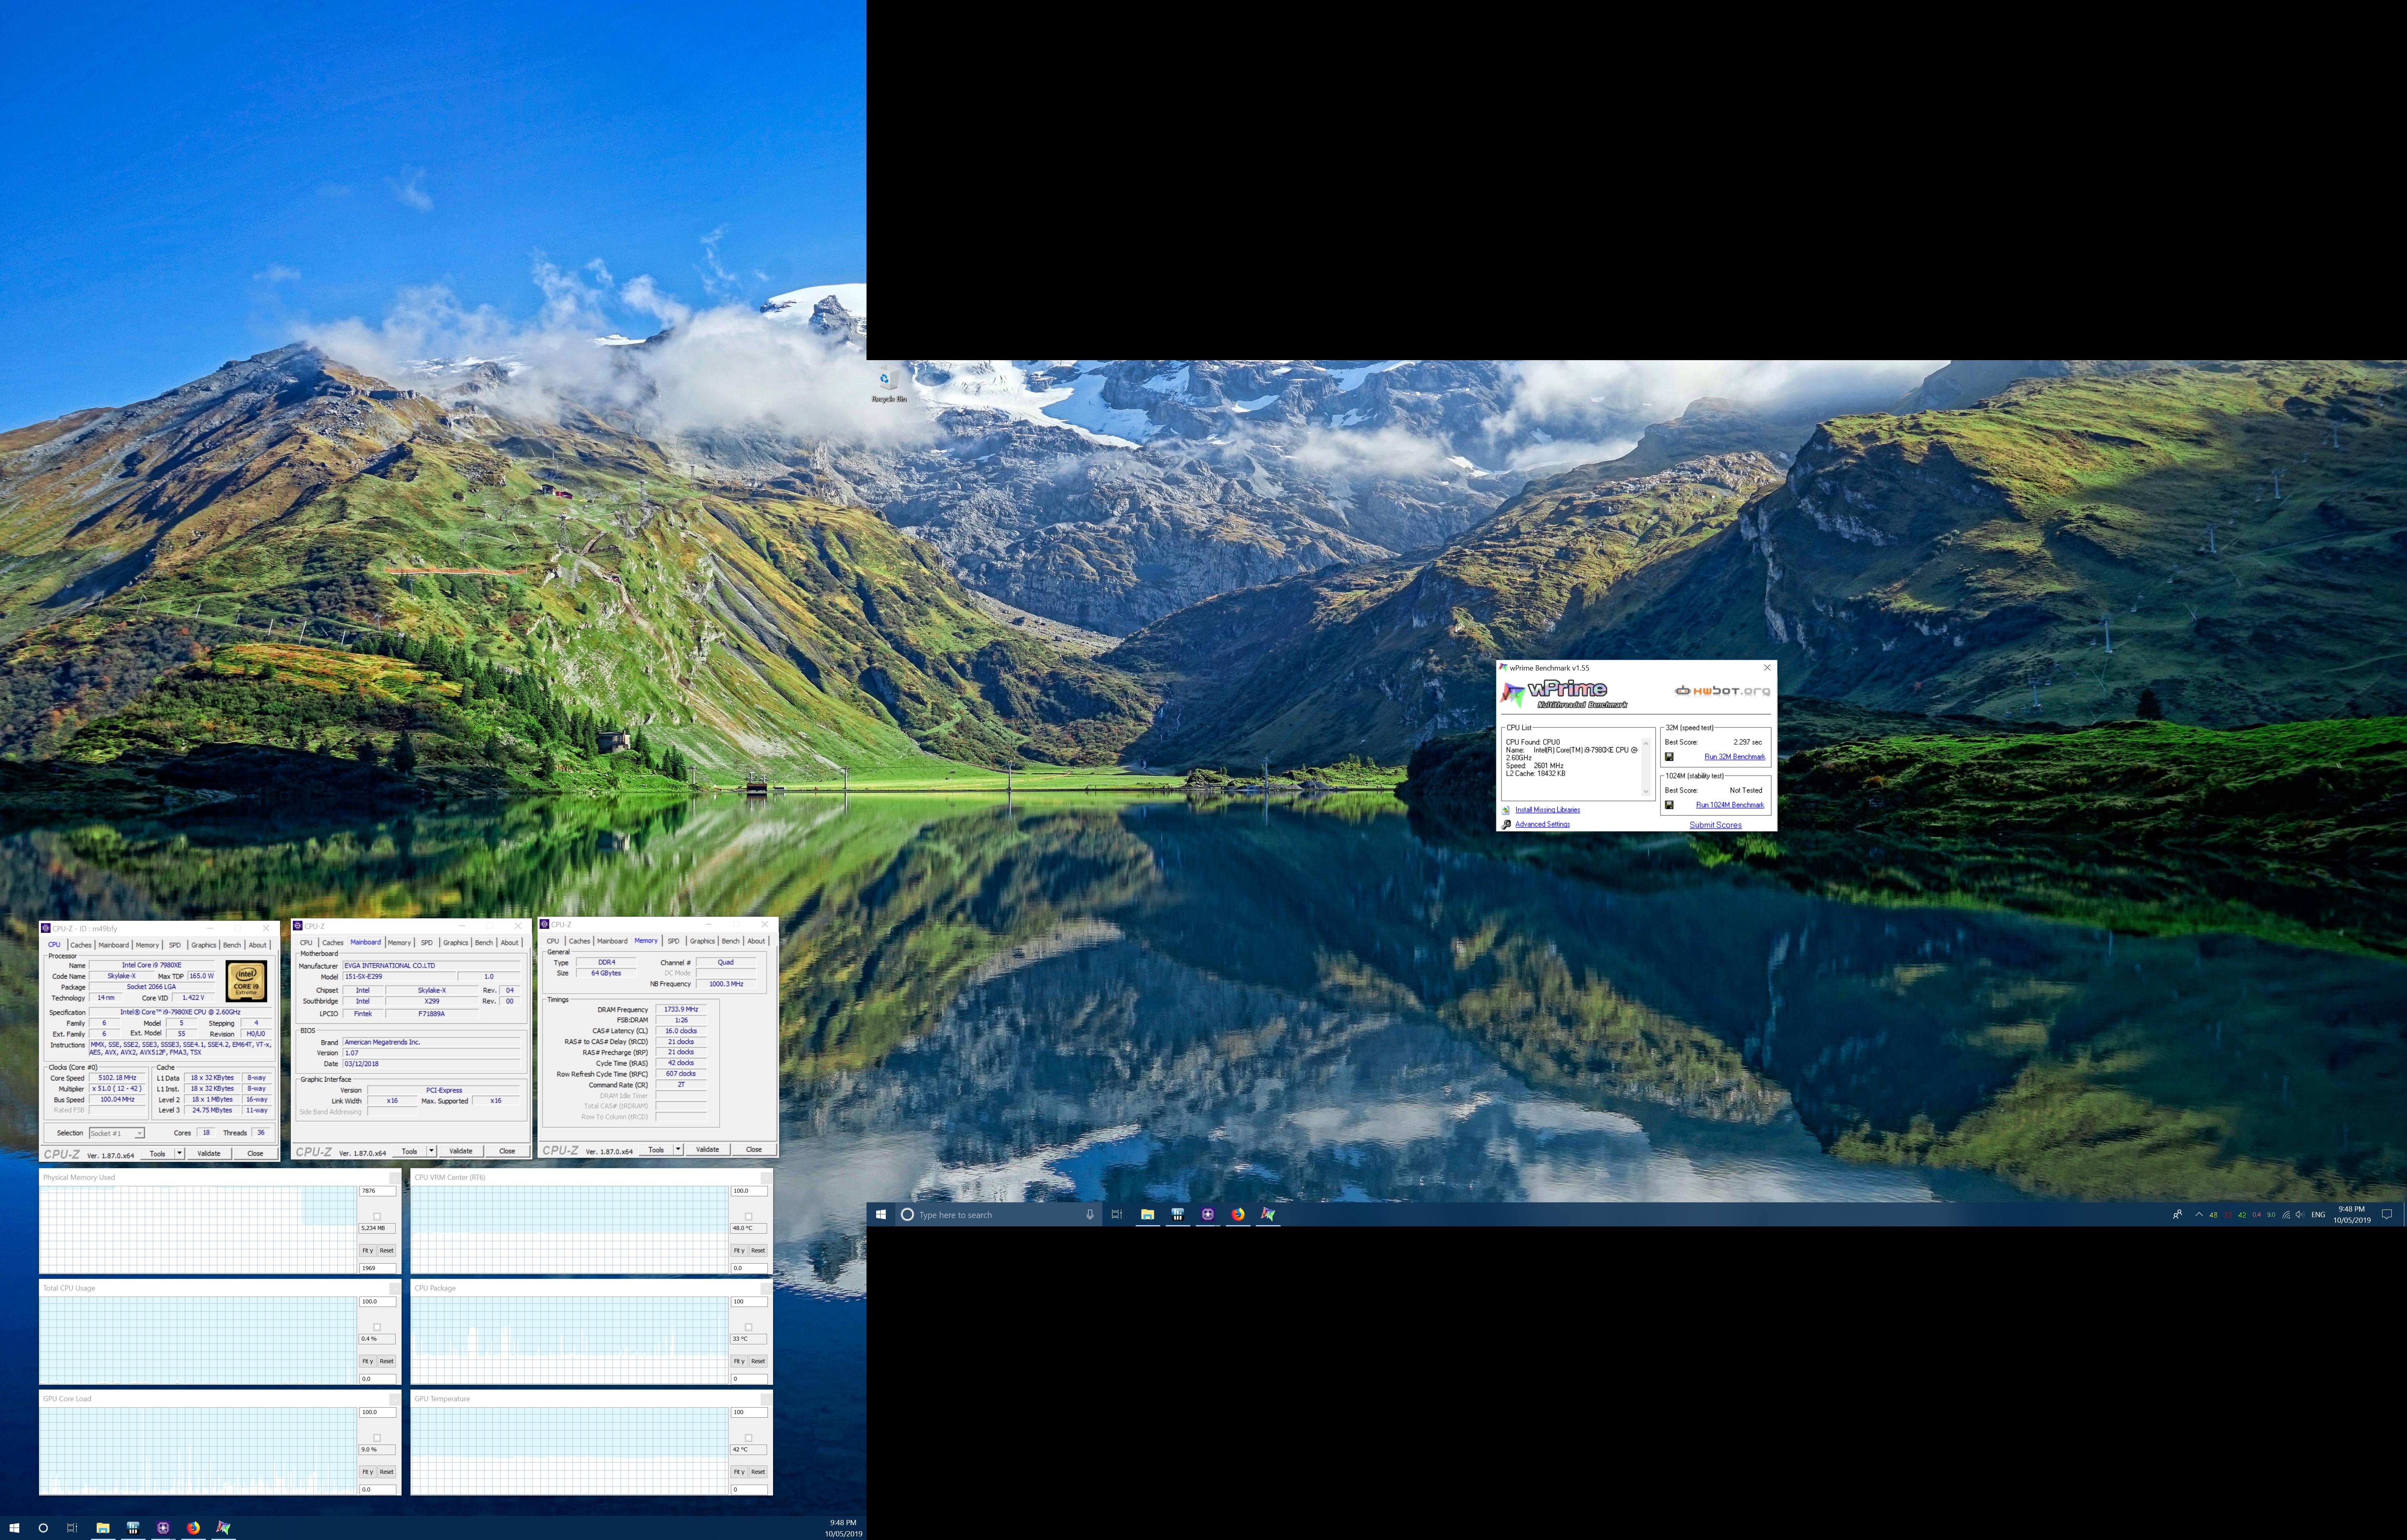This screenshot has height=1540, width=2407.
Task: Switch to Caches tab in the CPU-Z ID window
Action: 81,945
